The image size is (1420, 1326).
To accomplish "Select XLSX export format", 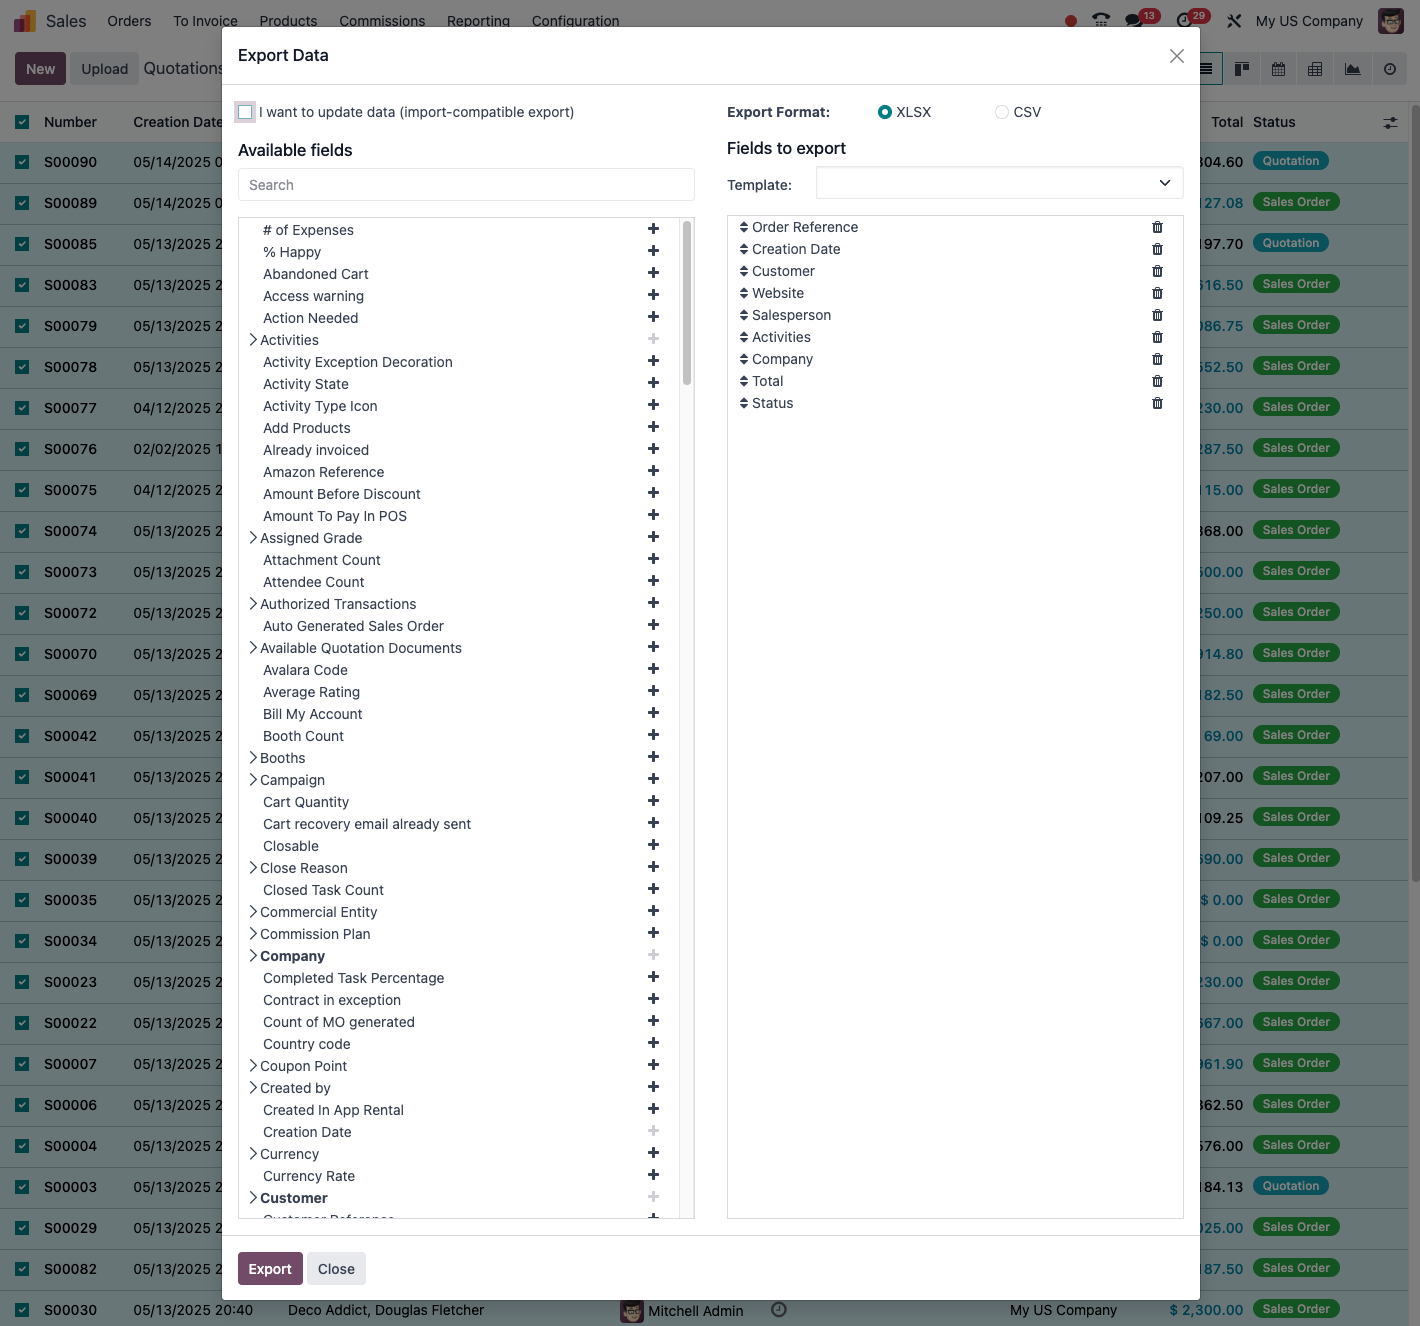I will [884, 112].
